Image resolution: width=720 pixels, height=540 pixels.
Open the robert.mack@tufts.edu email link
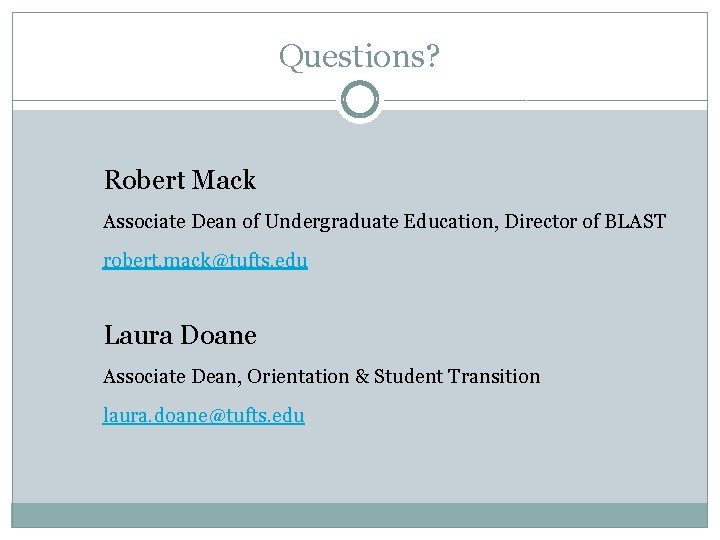[x=205, y=260]
